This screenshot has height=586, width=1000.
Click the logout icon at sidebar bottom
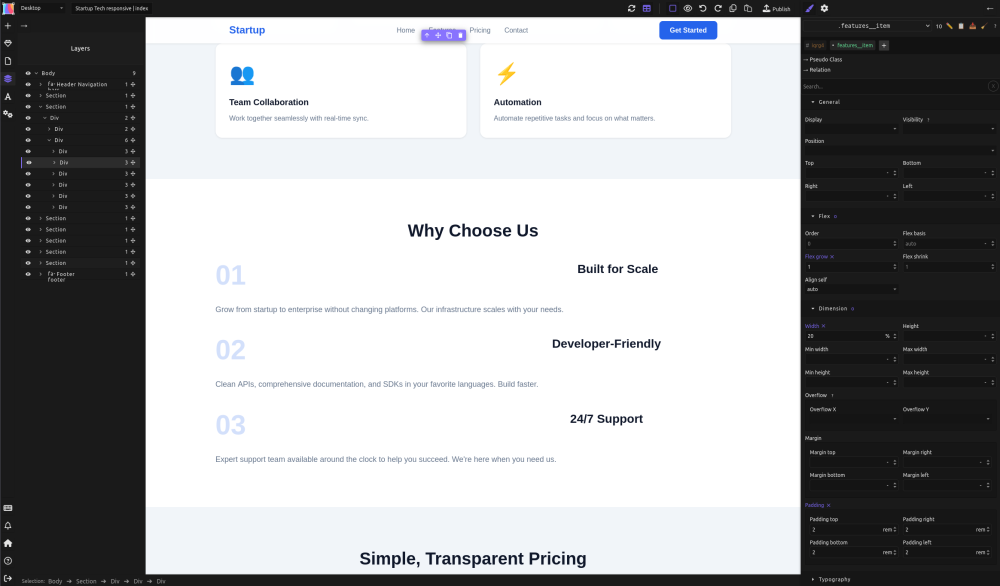click(8, 578)
